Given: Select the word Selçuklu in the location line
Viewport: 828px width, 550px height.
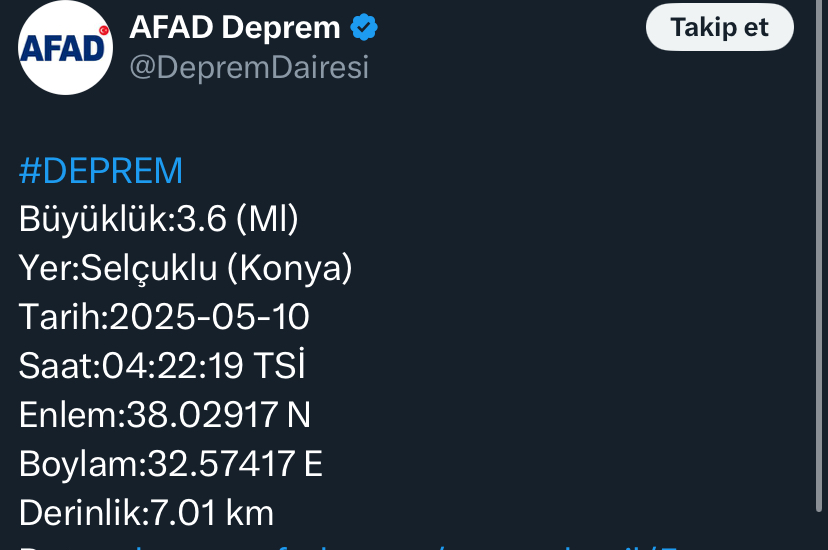Looking at the screenshot, I should tap(148, 268).
